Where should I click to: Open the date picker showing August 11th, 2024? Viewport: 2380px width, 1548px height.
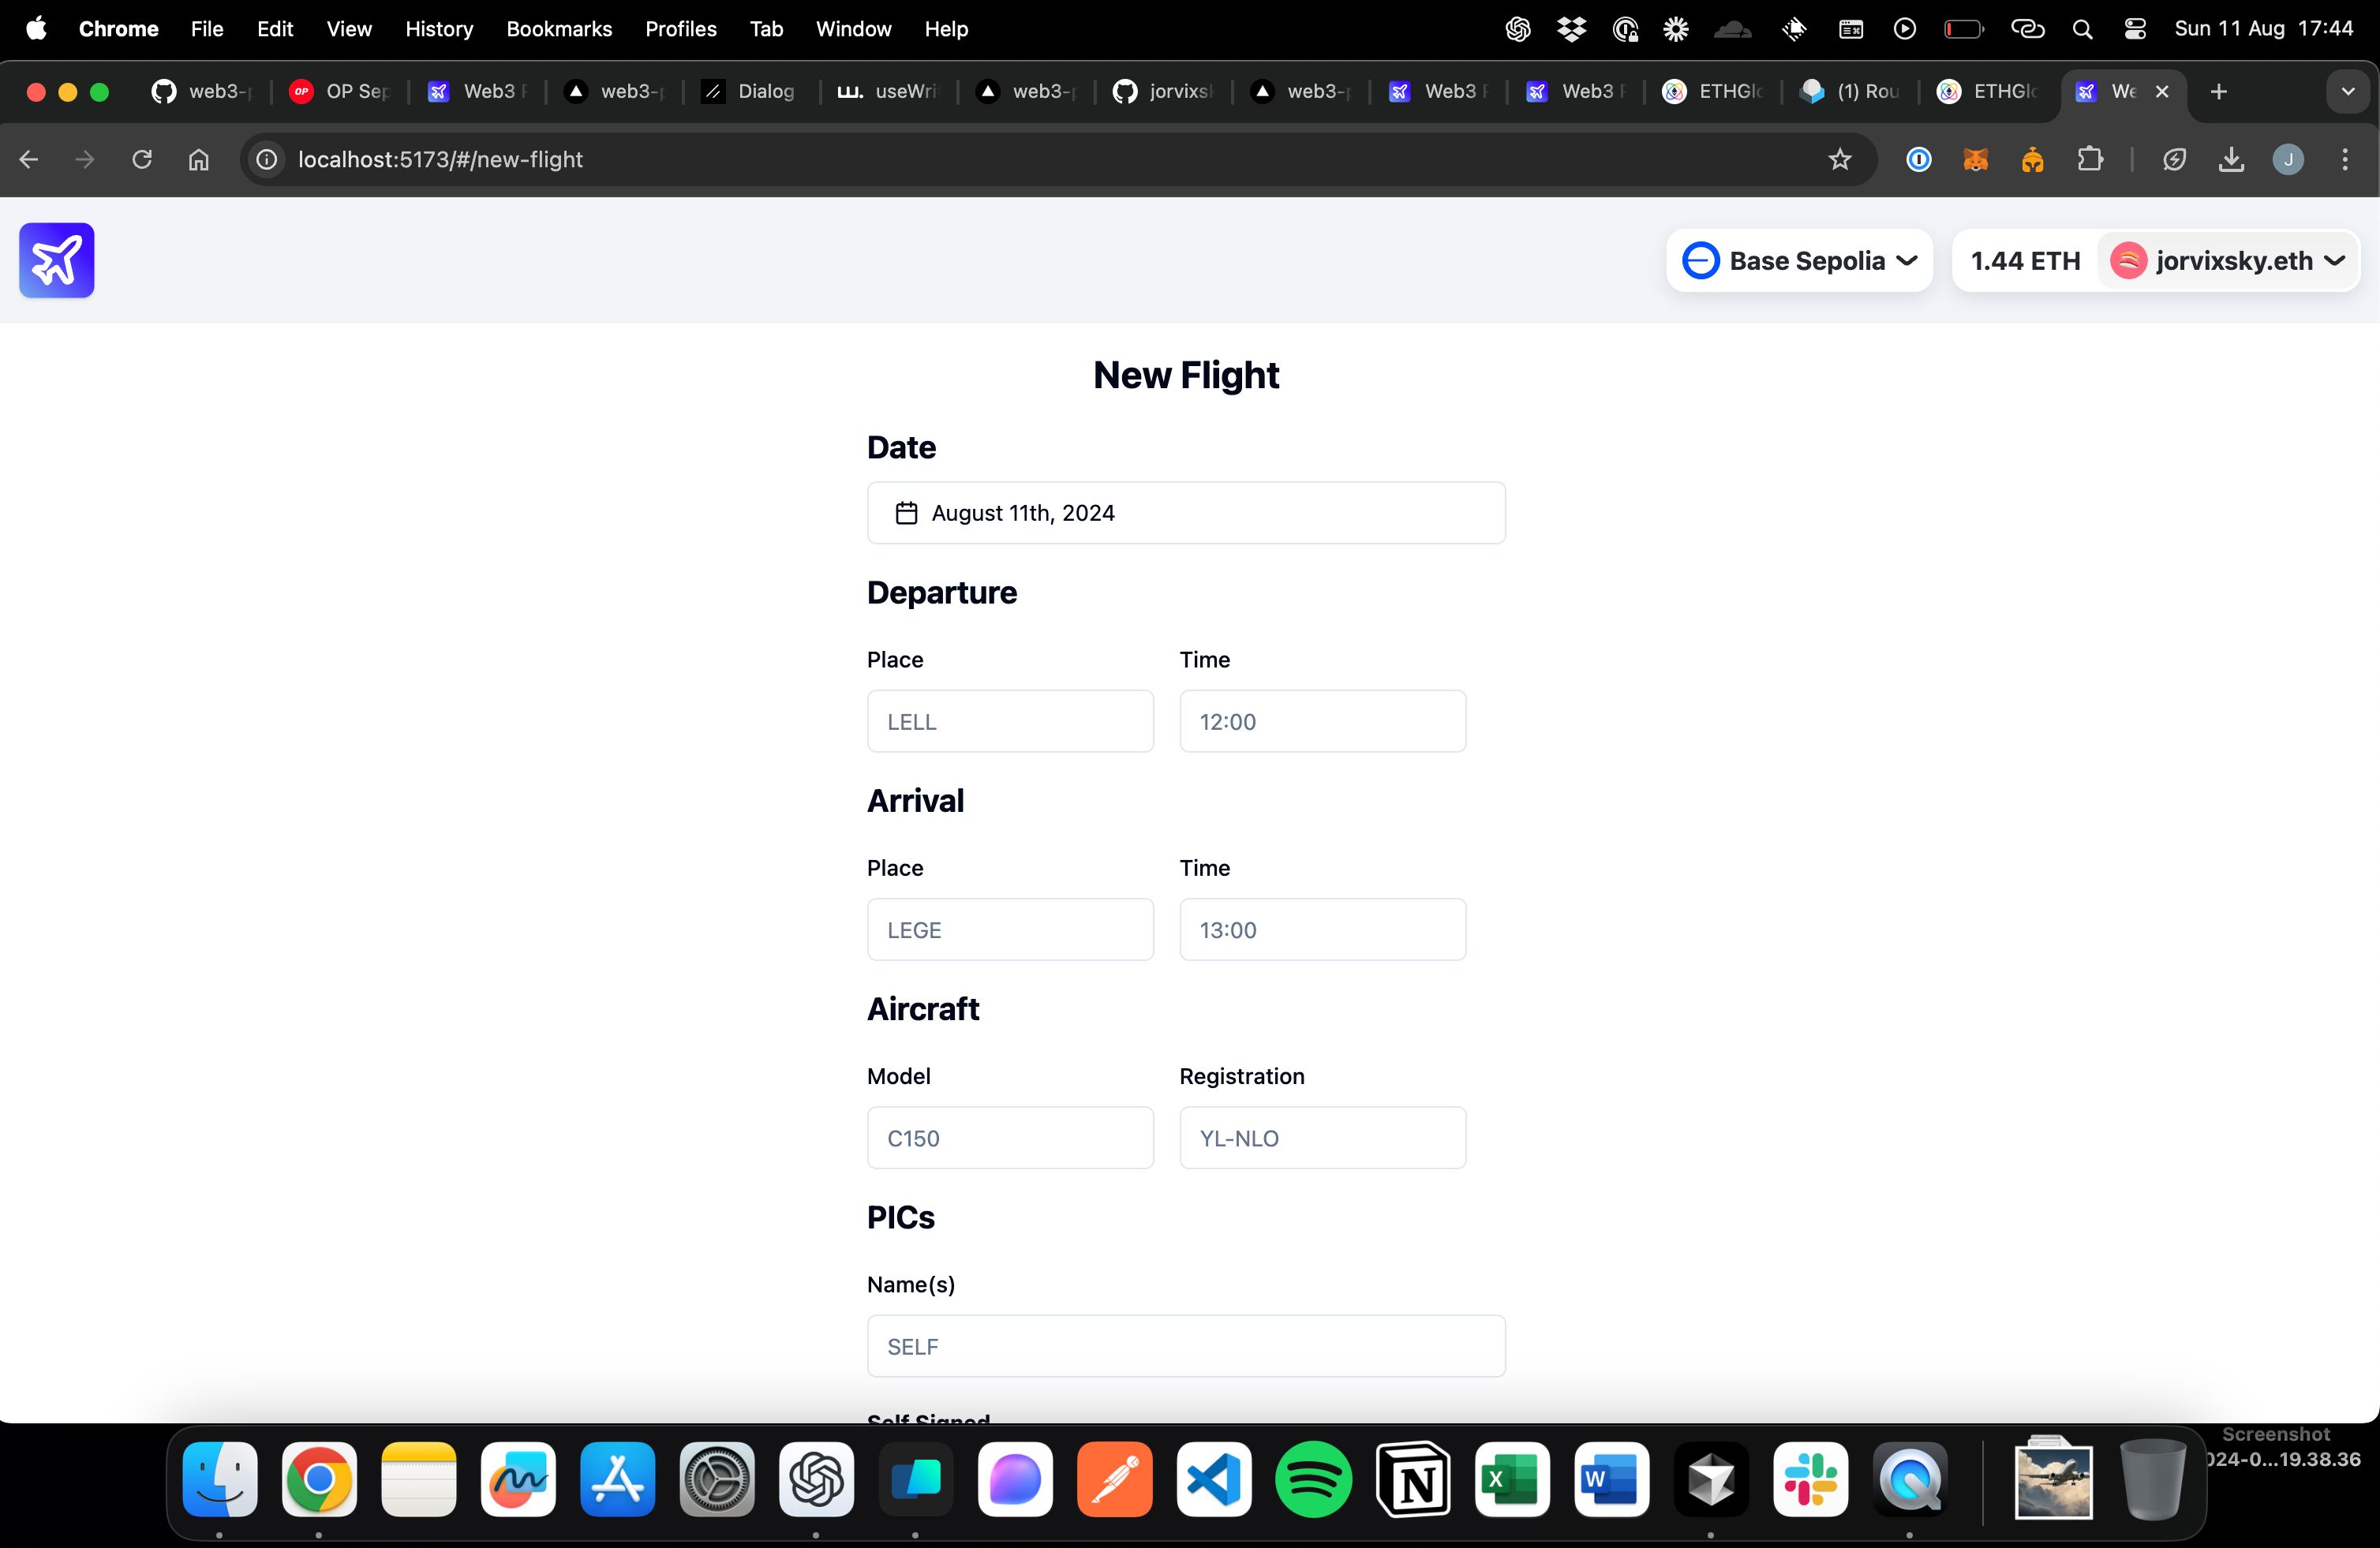tap(1186, 513)
